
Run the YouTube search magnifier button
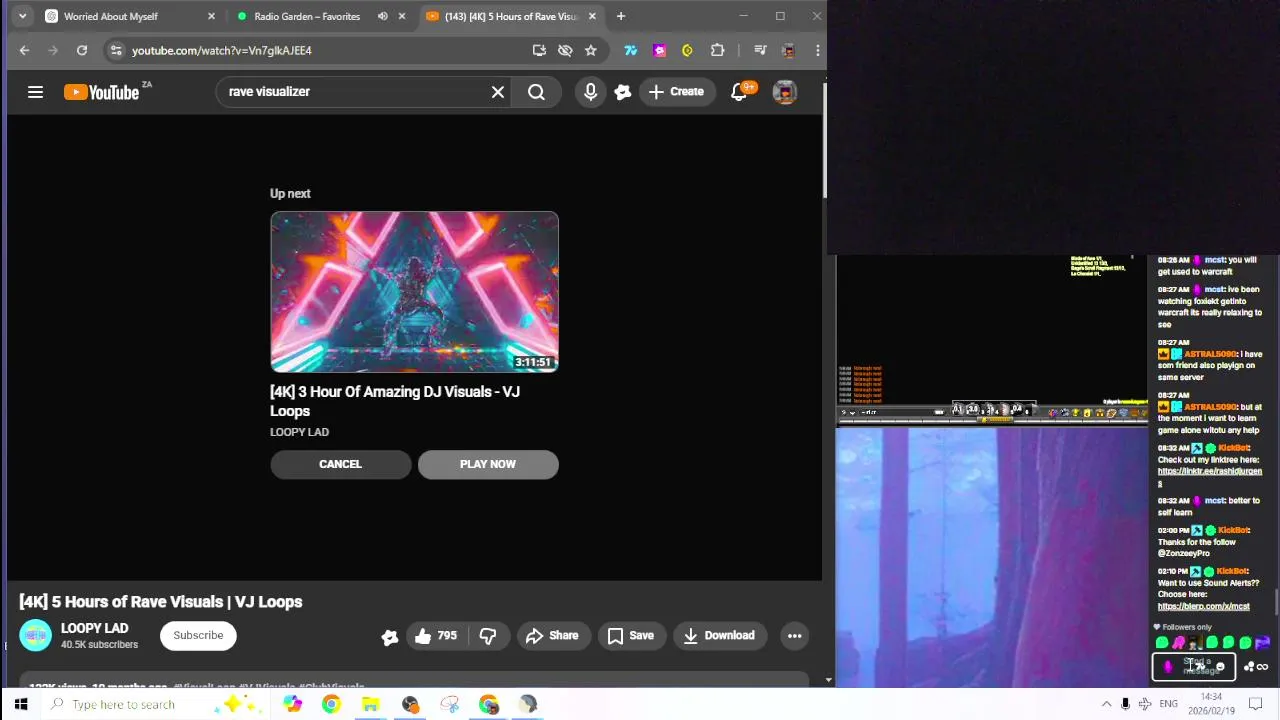click(536, 92)
